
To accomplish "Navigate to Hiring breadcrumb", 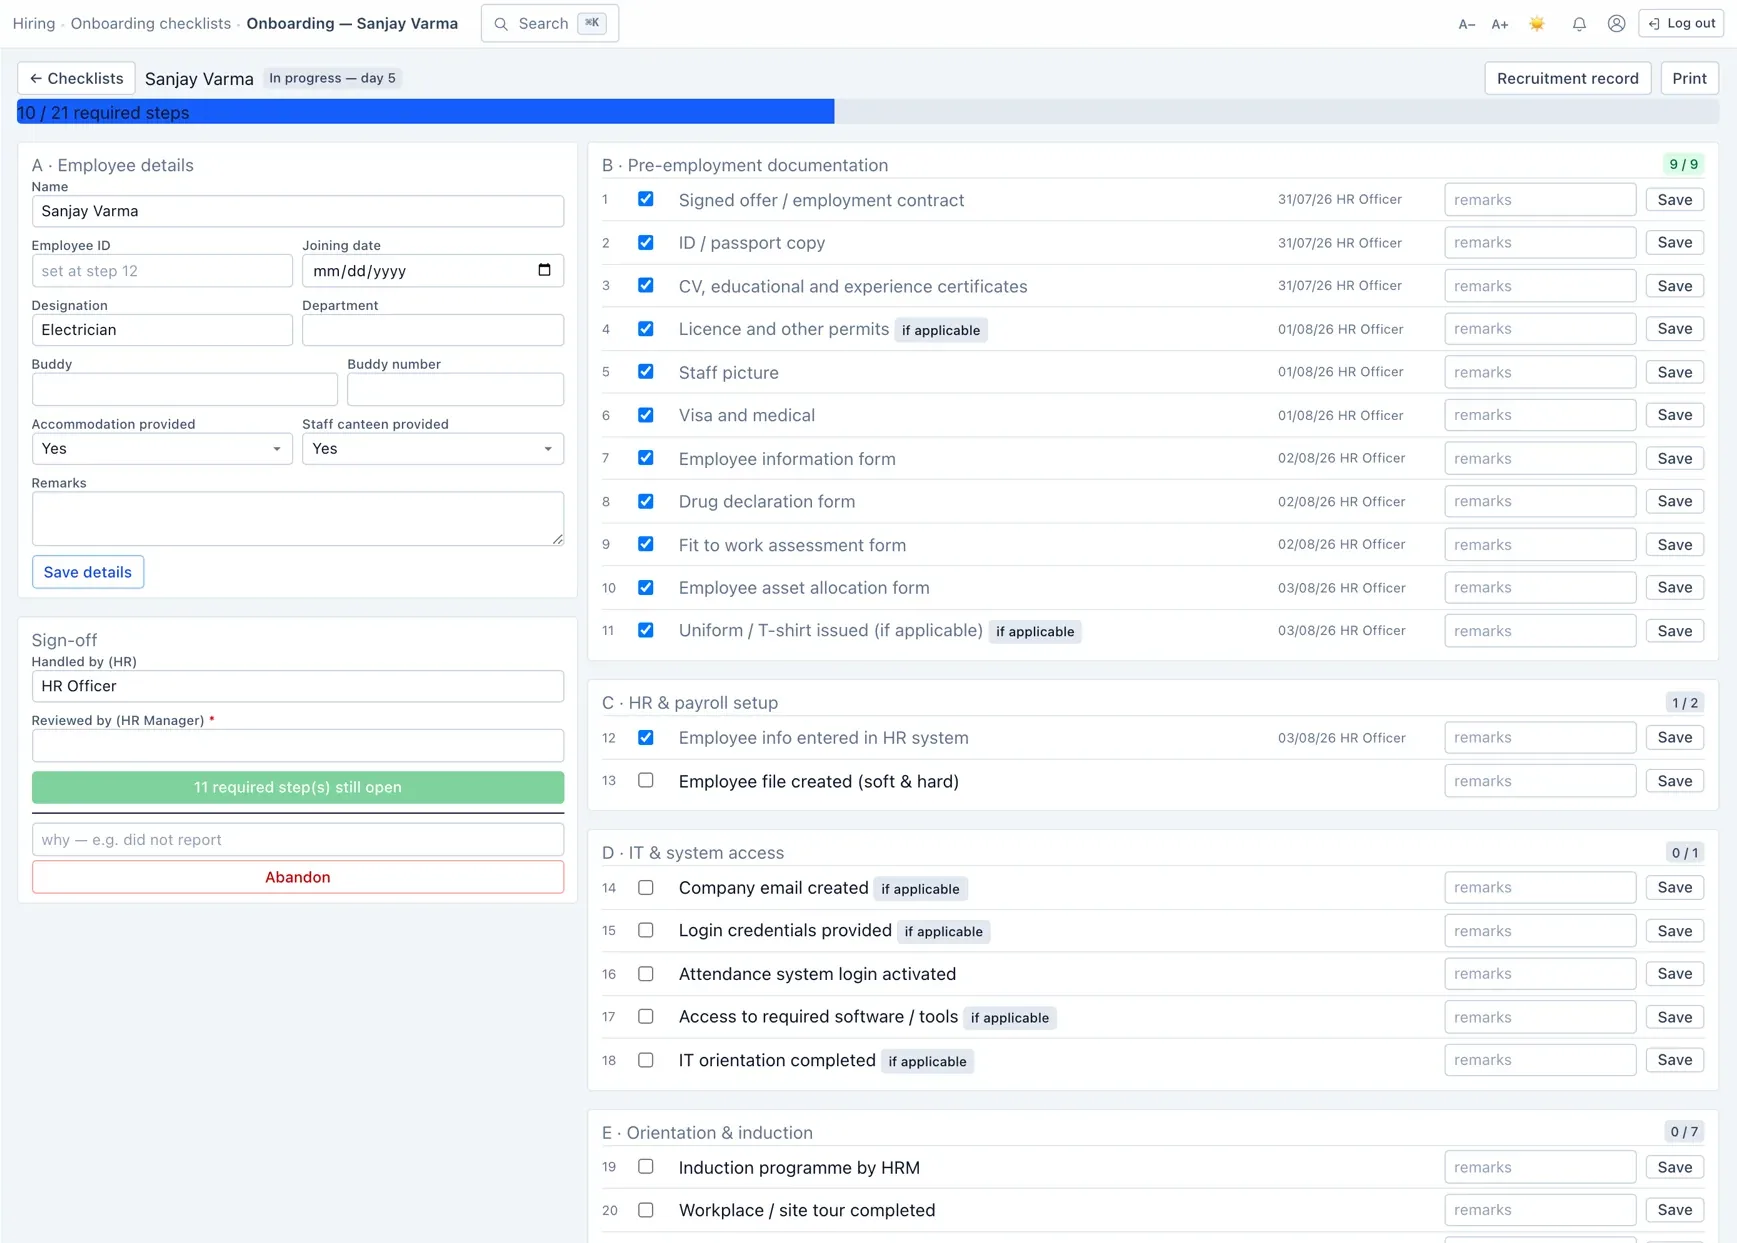I will pos(34,23).
